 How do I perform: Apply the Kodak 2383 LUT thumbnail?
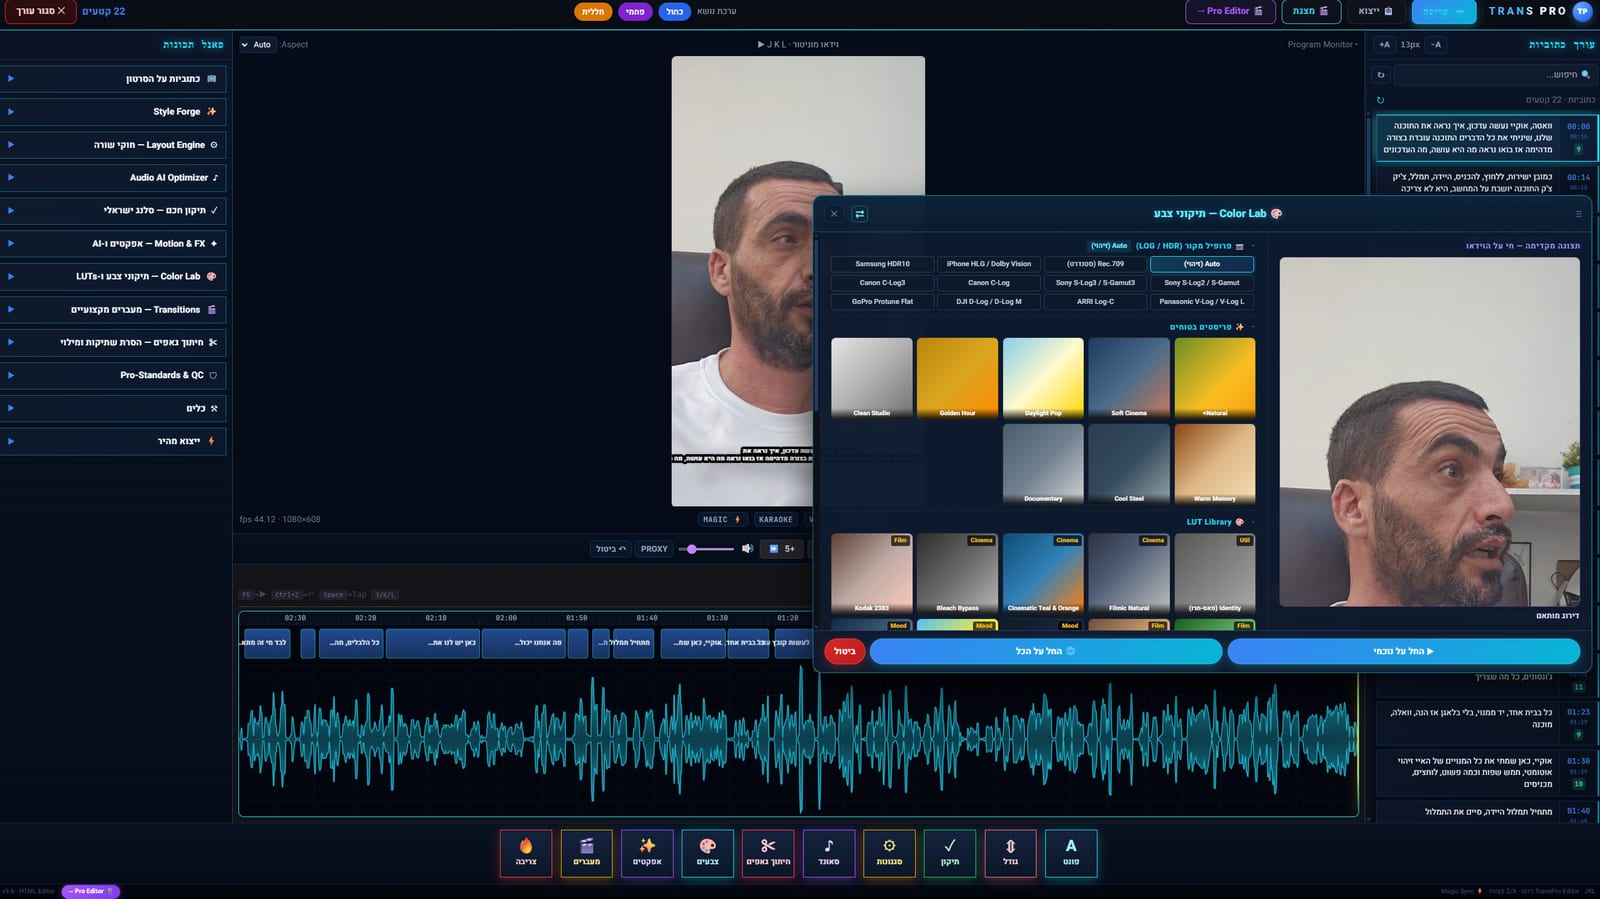(x=872, y=574)
